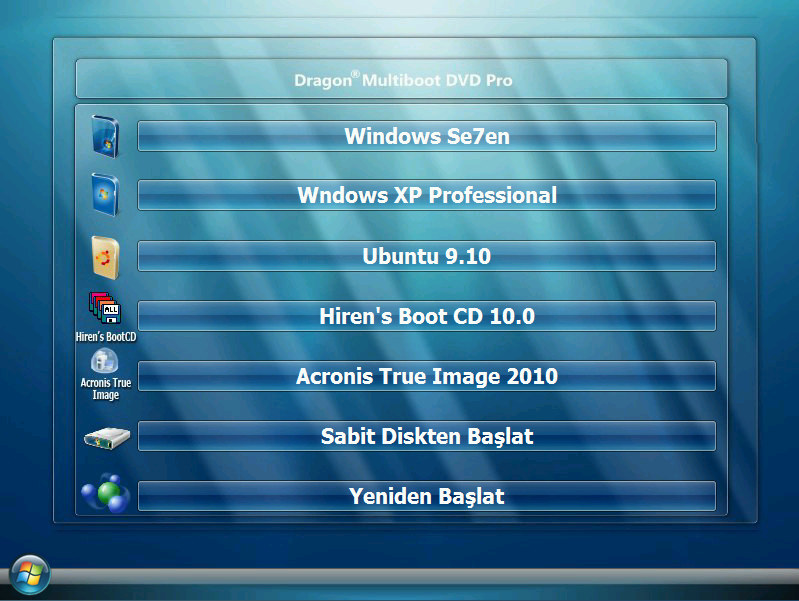Start Acronis True Image 2010

click(427, 376)
